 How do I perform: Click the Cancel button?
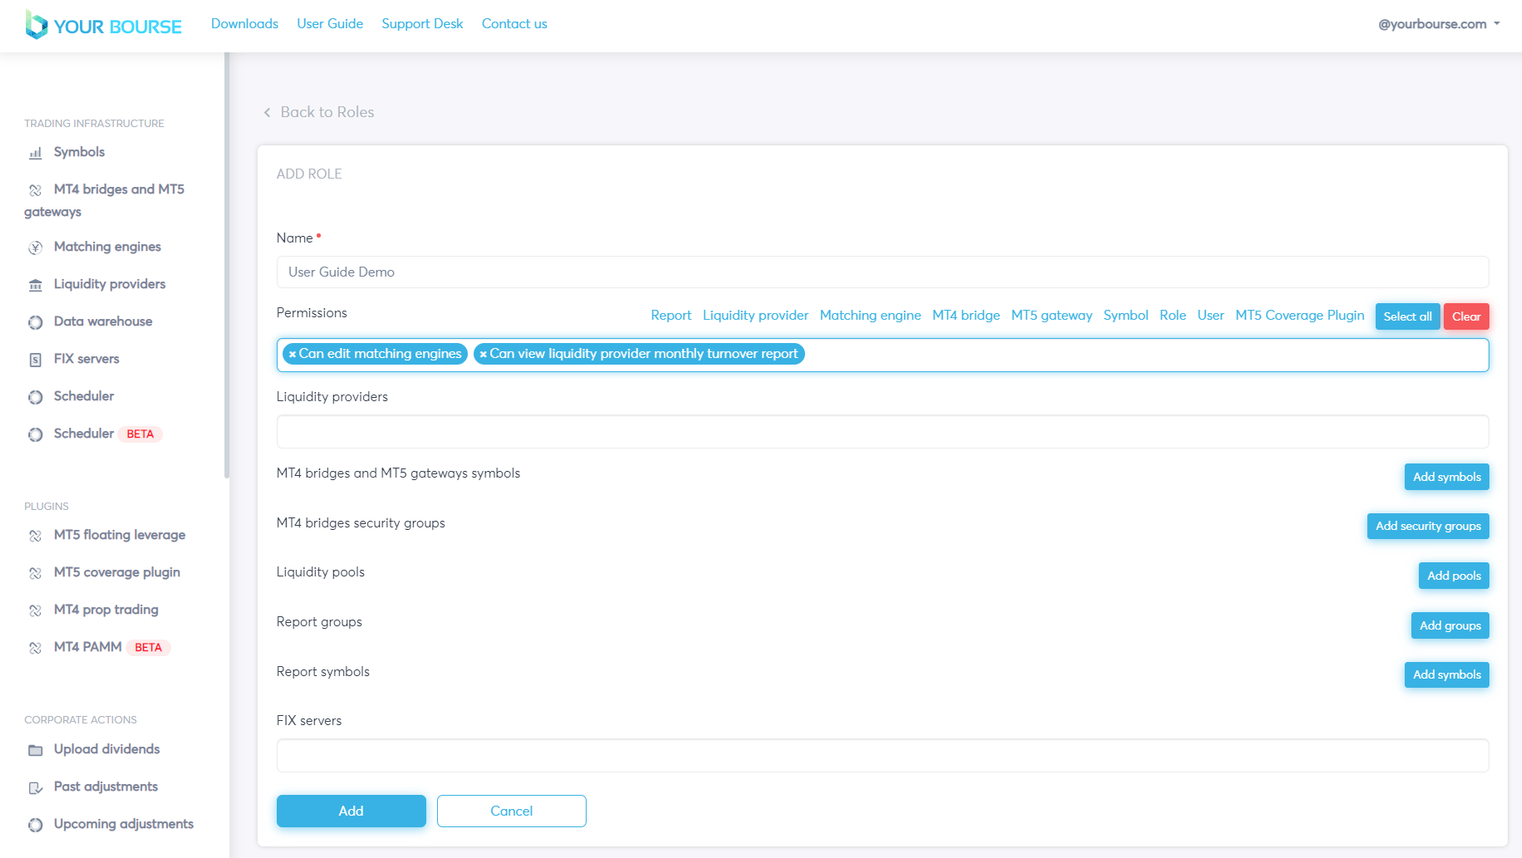click(x=511, y=811)
